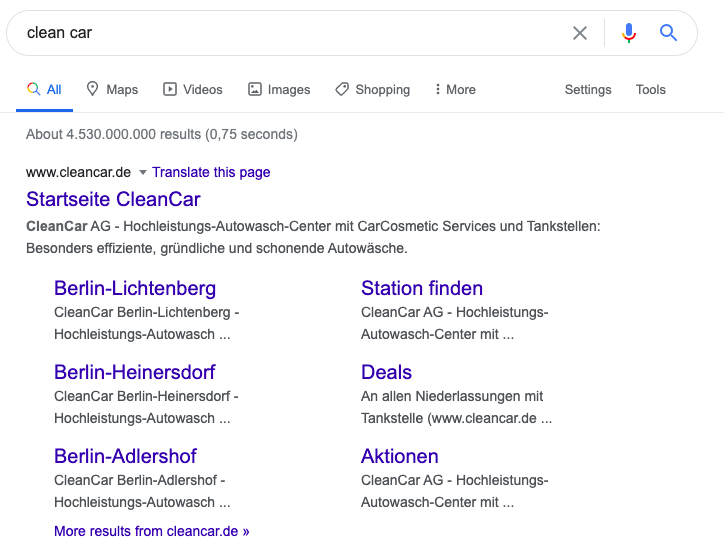Start voice search with the microphone icon
724x552 pixels.
point(628,33)
